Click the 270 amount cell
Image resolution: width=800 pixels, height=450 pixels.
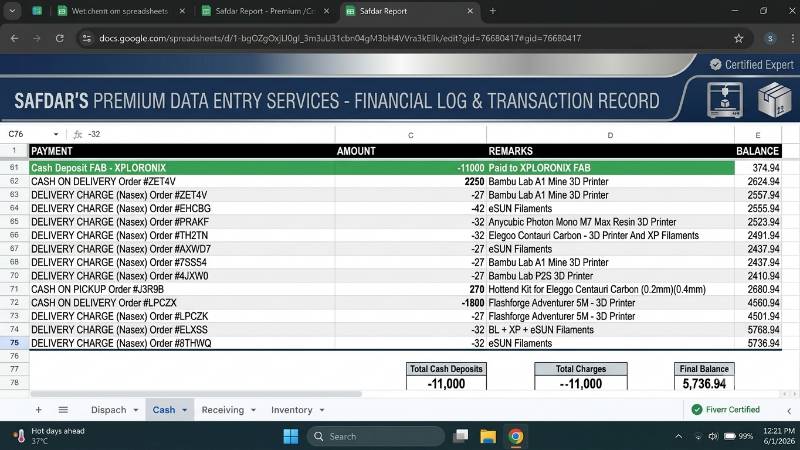(411, 289)
